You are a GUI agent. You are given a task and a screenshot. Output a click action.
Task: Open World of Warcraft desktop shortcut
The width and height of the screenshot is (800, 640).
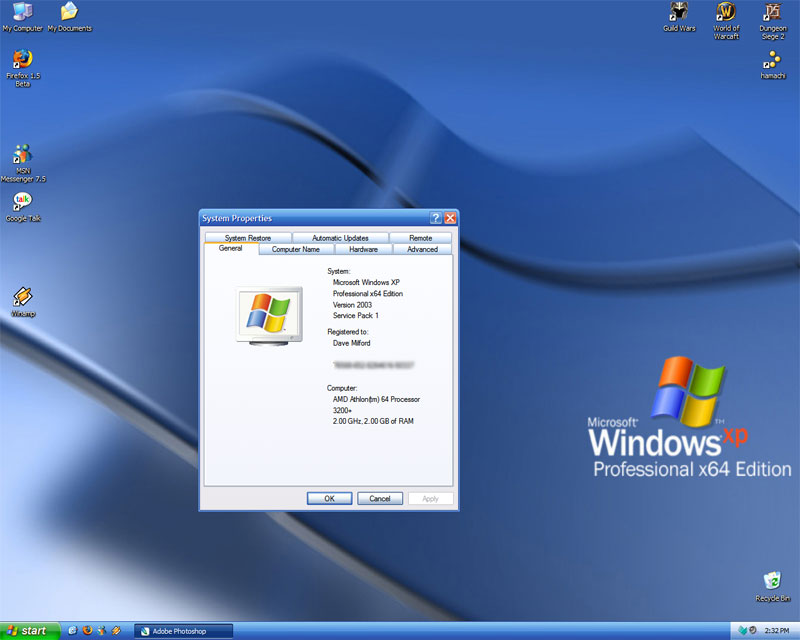[x=726, y=12]
